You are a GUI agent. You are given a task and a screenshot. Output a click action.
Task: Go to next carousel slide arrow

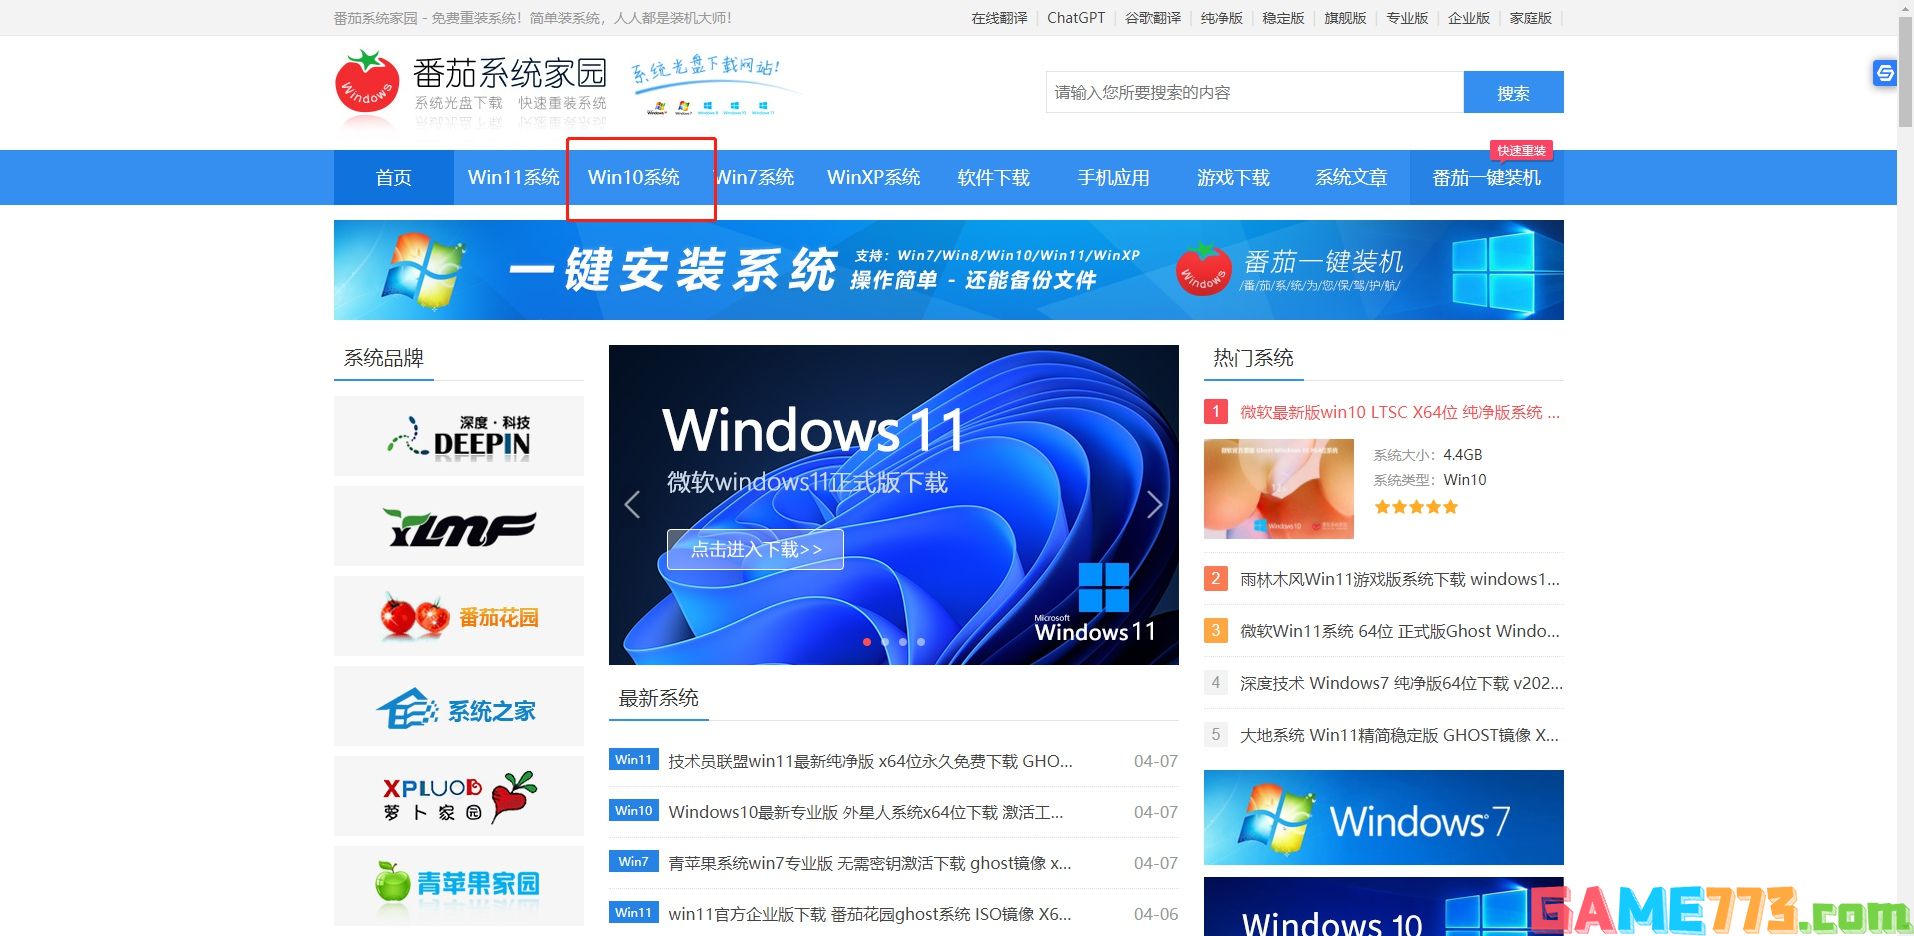coord(1154,505)
